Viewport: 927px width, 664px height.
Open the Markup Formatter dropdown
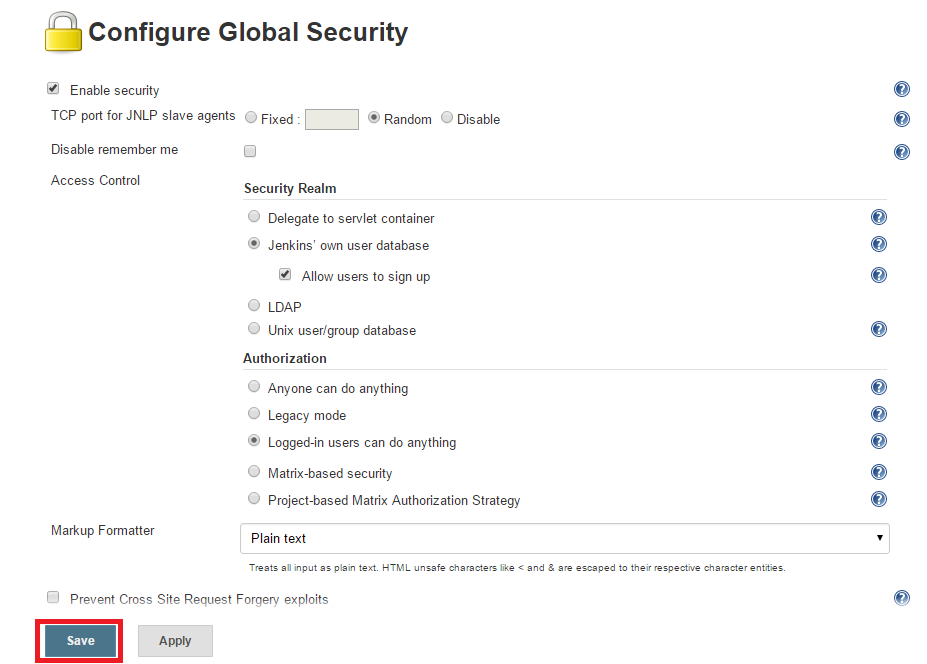[565, 538]
